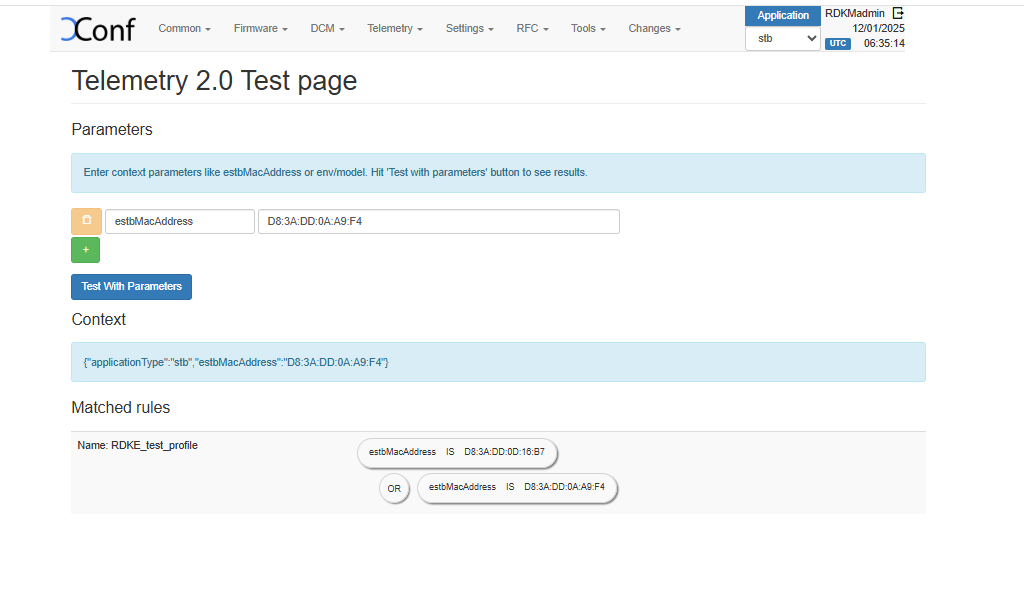This screenshot has height=604, width=1024.
Task: Click the D8:3A:DD:0D:16:B7 rule condition
Action: [x=457, y=452]
